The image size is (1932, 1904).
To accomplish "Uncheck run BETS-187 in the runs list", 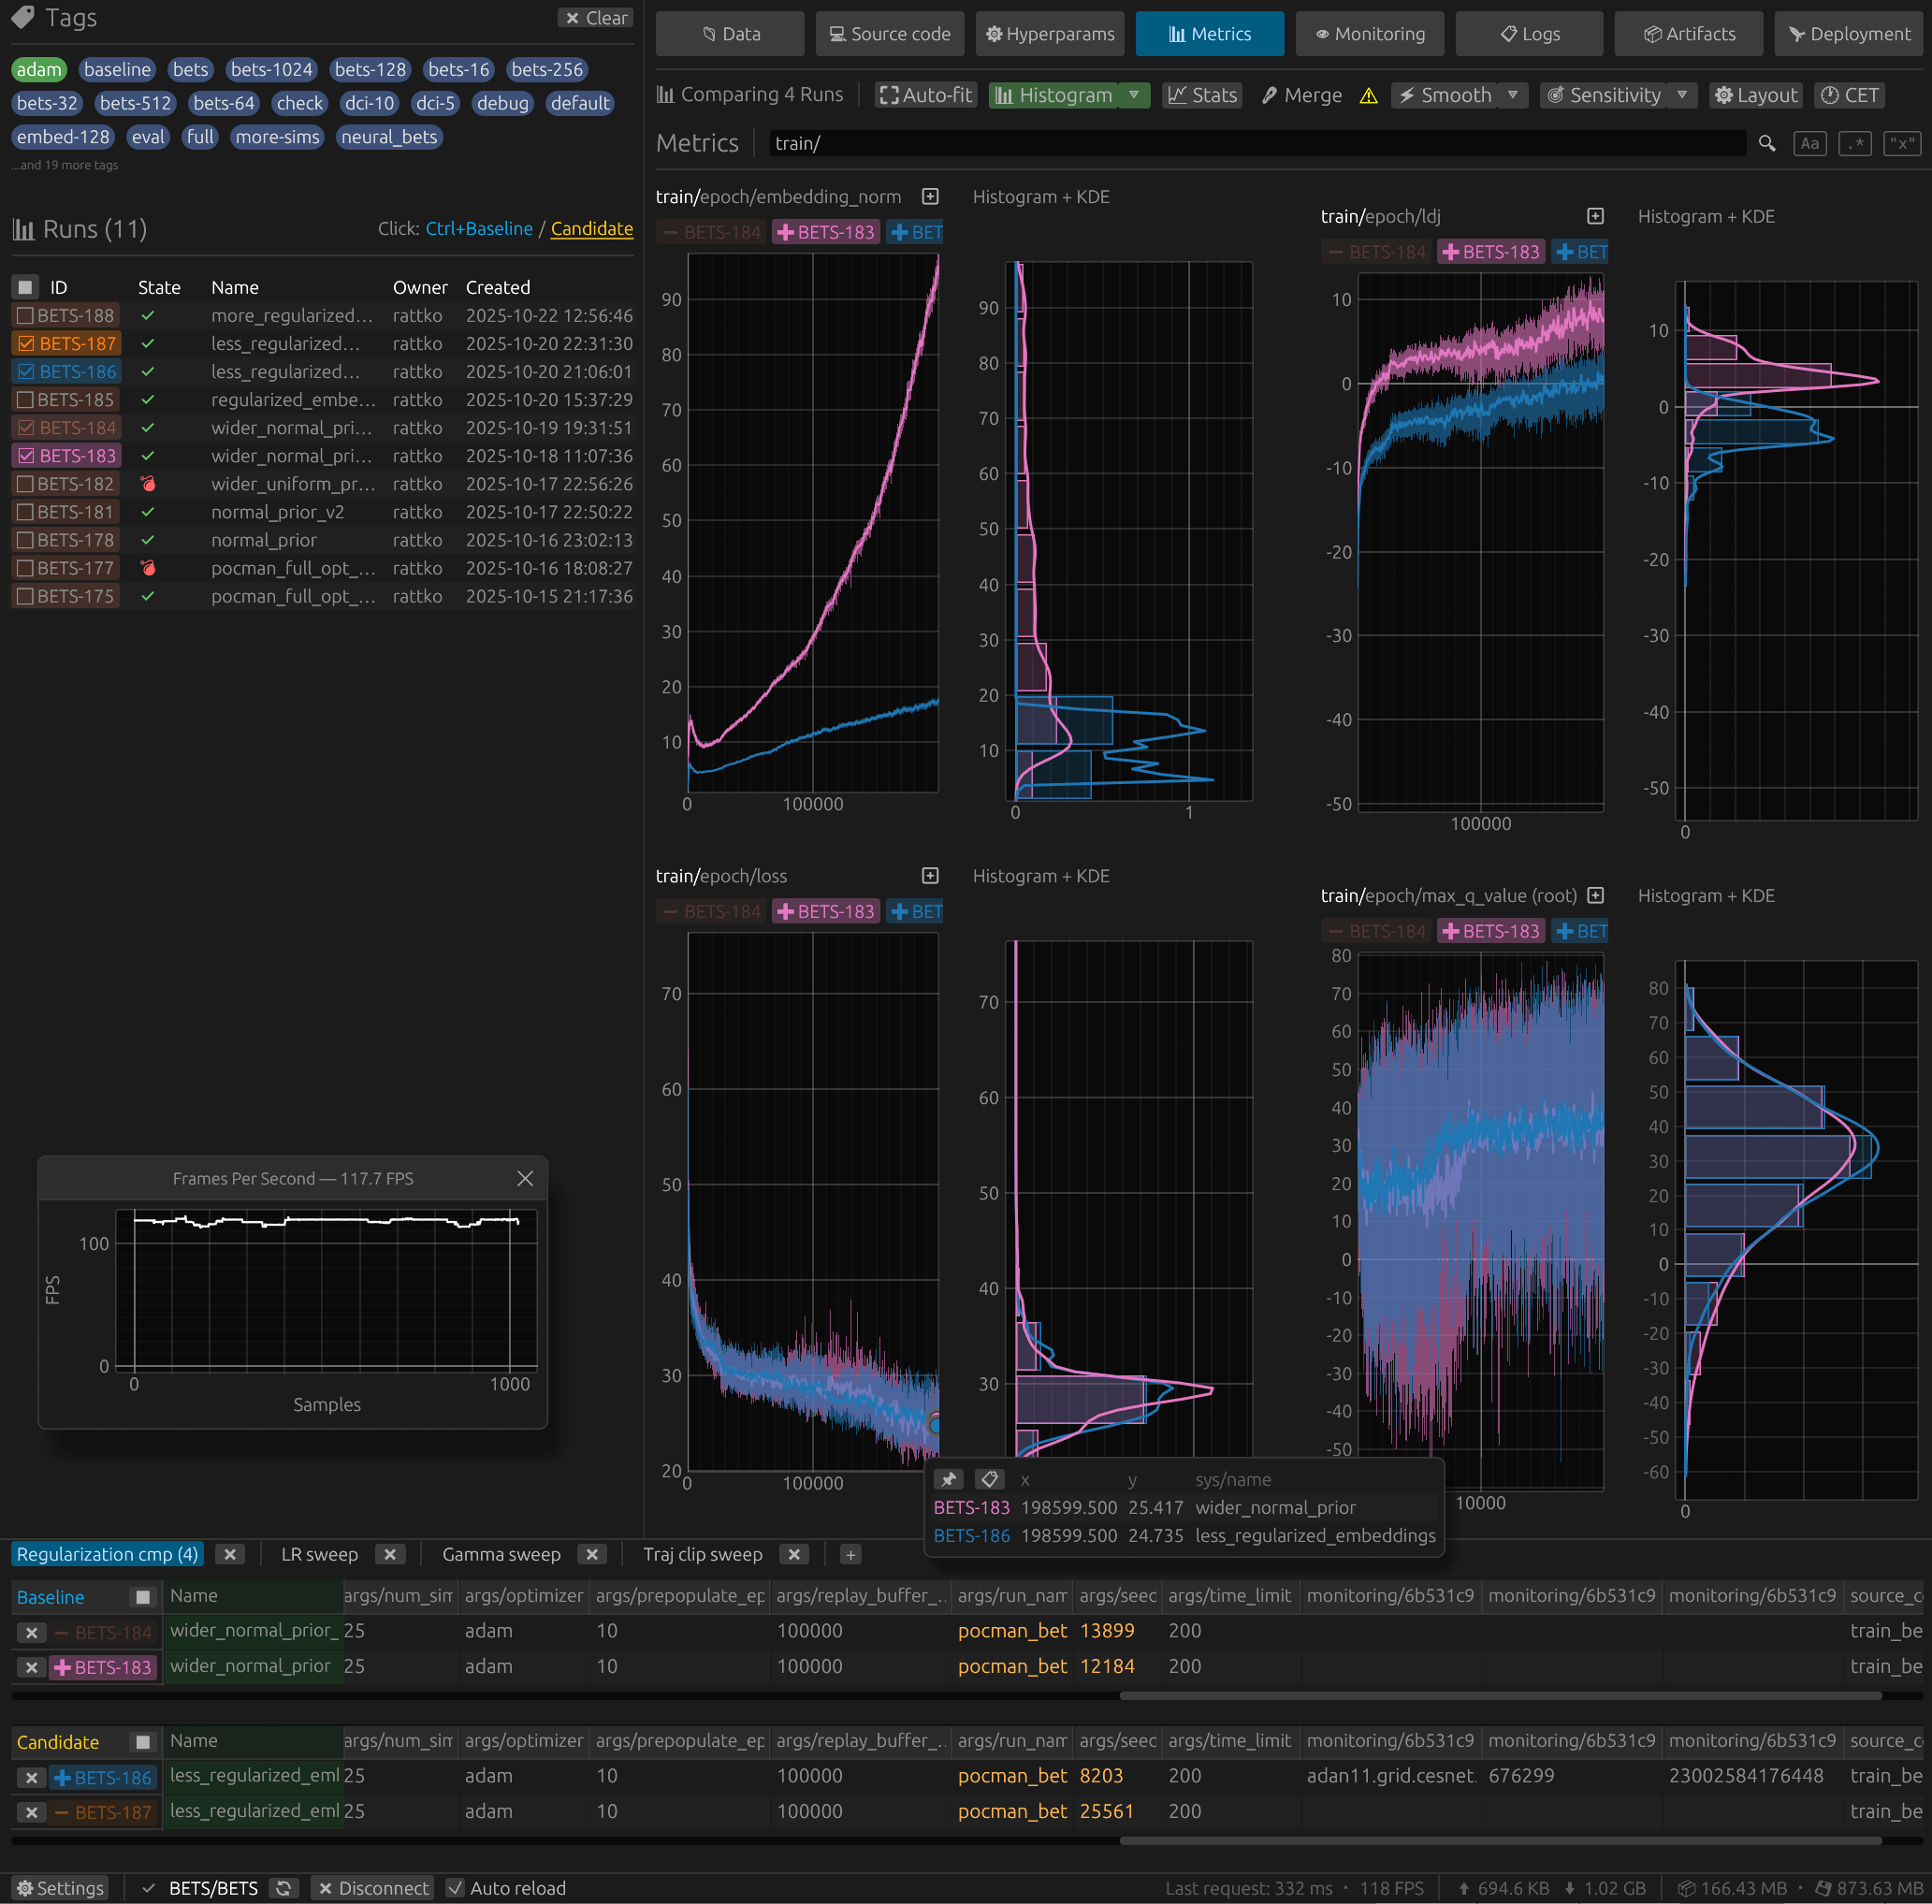I will (26, 343).
